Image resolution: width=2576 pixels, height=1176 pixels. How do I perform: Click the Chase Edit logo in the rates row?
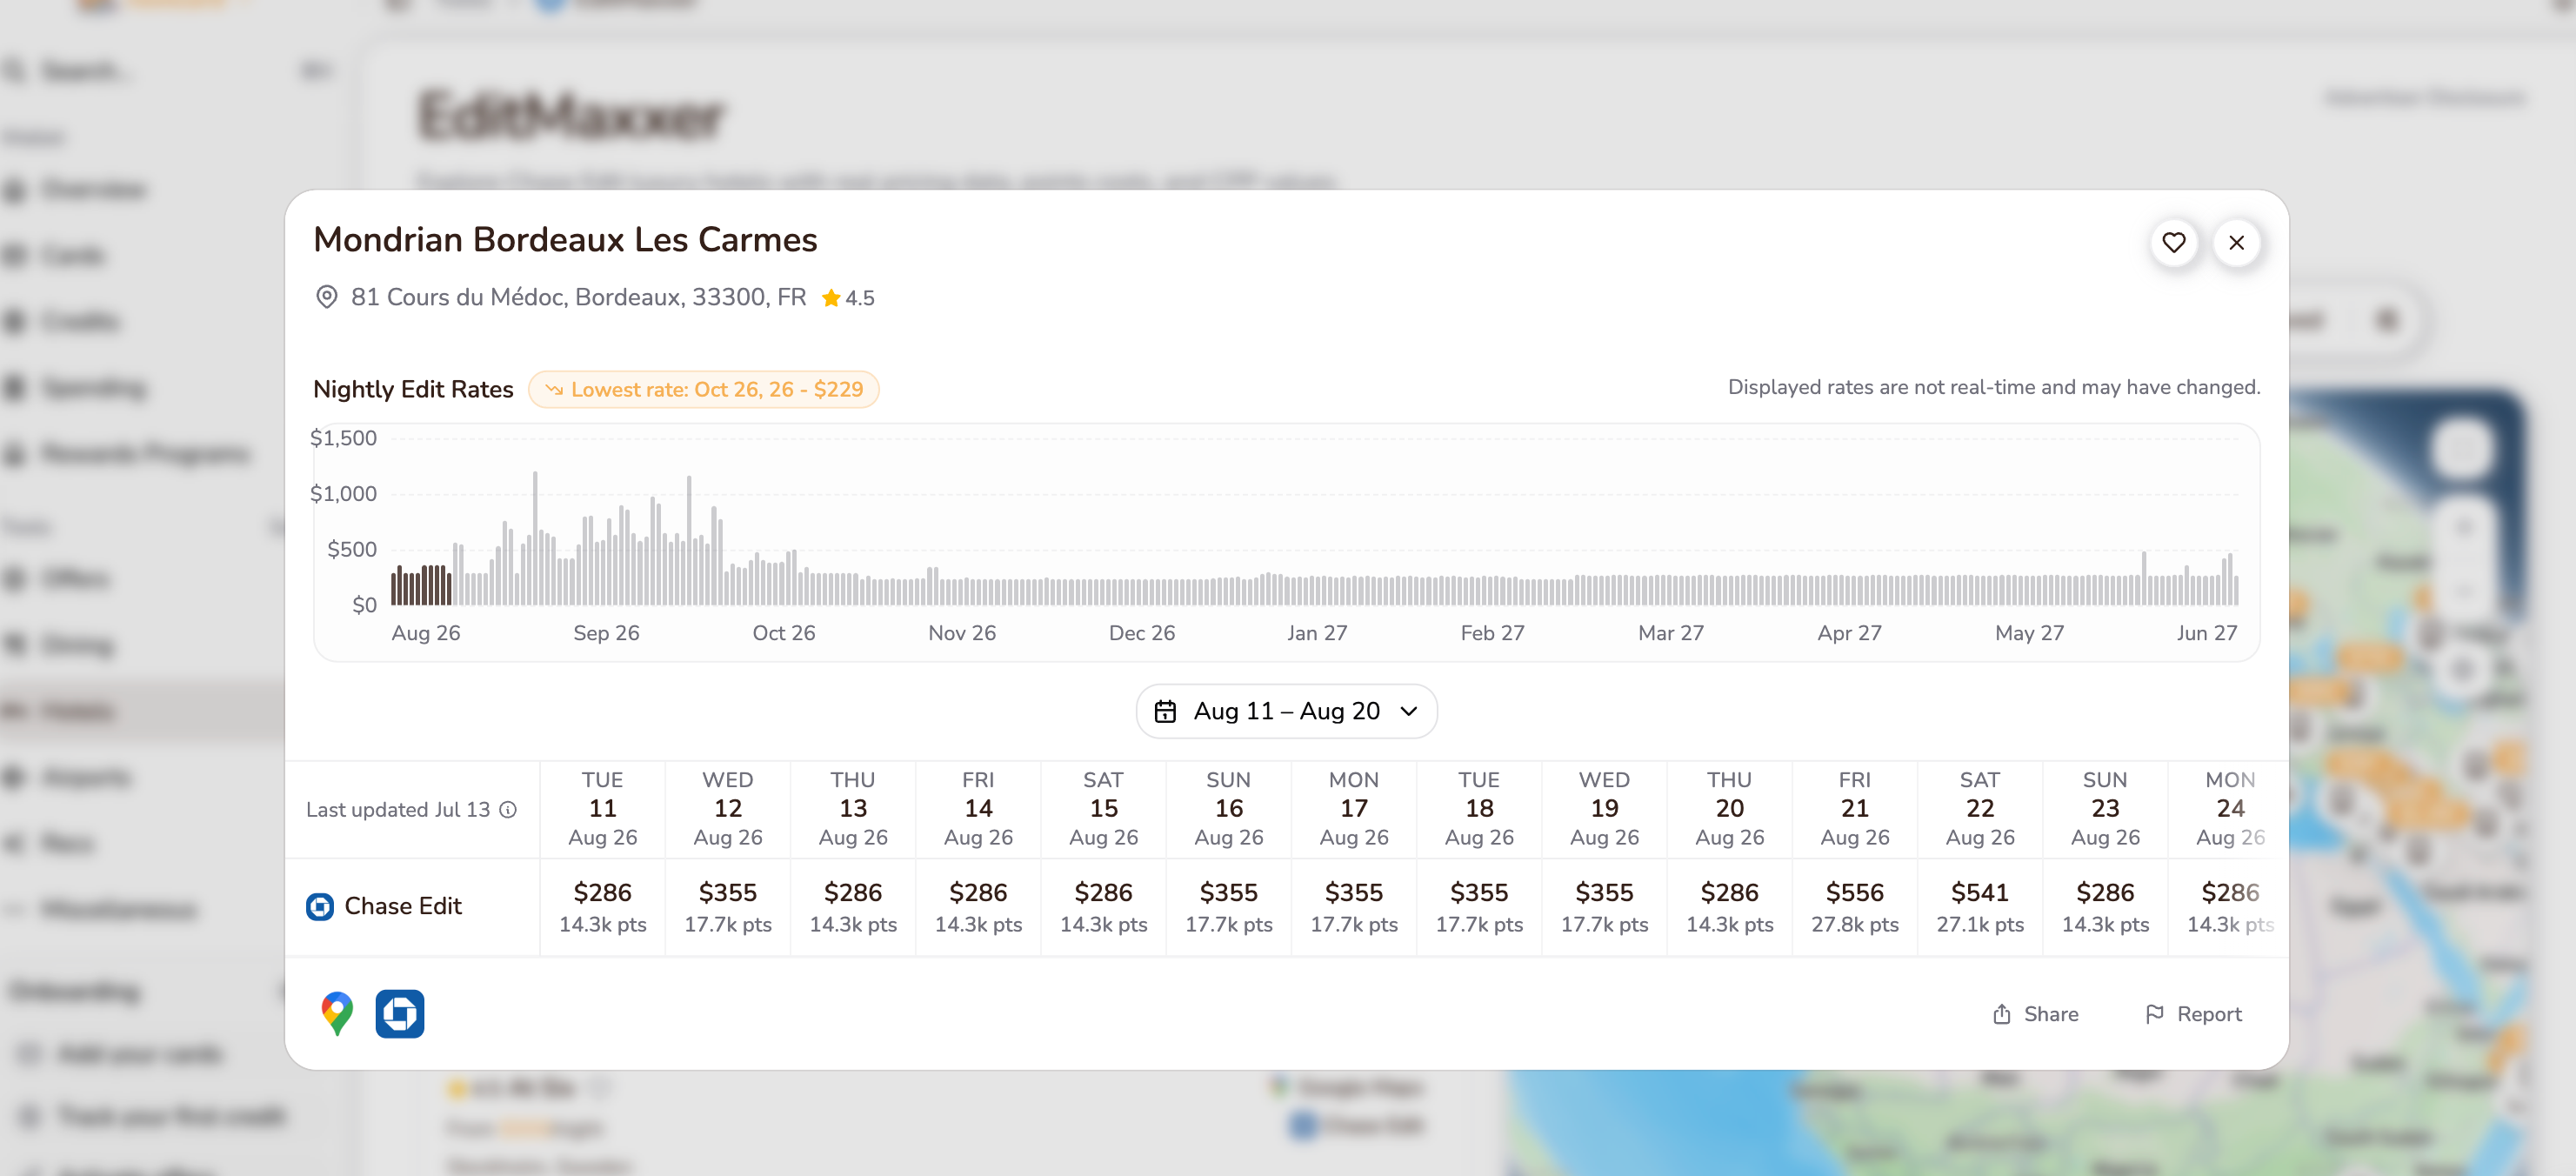320,906
